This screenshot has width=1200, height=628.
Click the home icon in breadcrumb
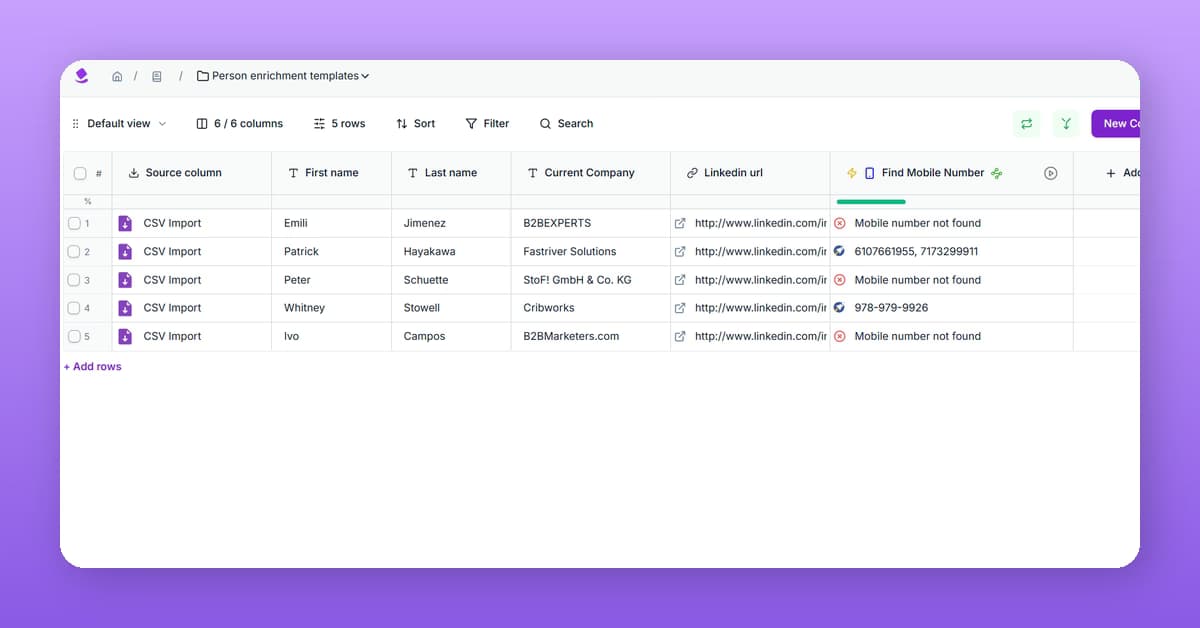click(117, 76)
